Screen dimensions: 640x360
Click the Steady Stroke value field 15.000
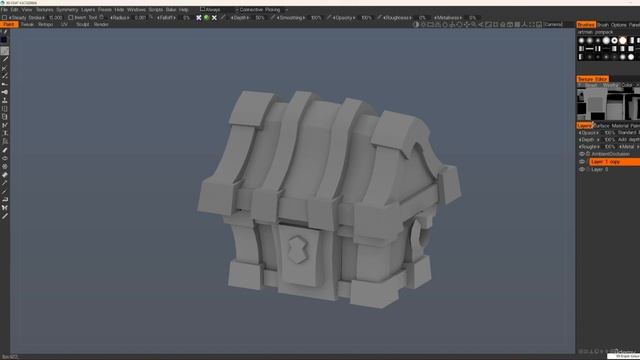[x=56, y=18]
